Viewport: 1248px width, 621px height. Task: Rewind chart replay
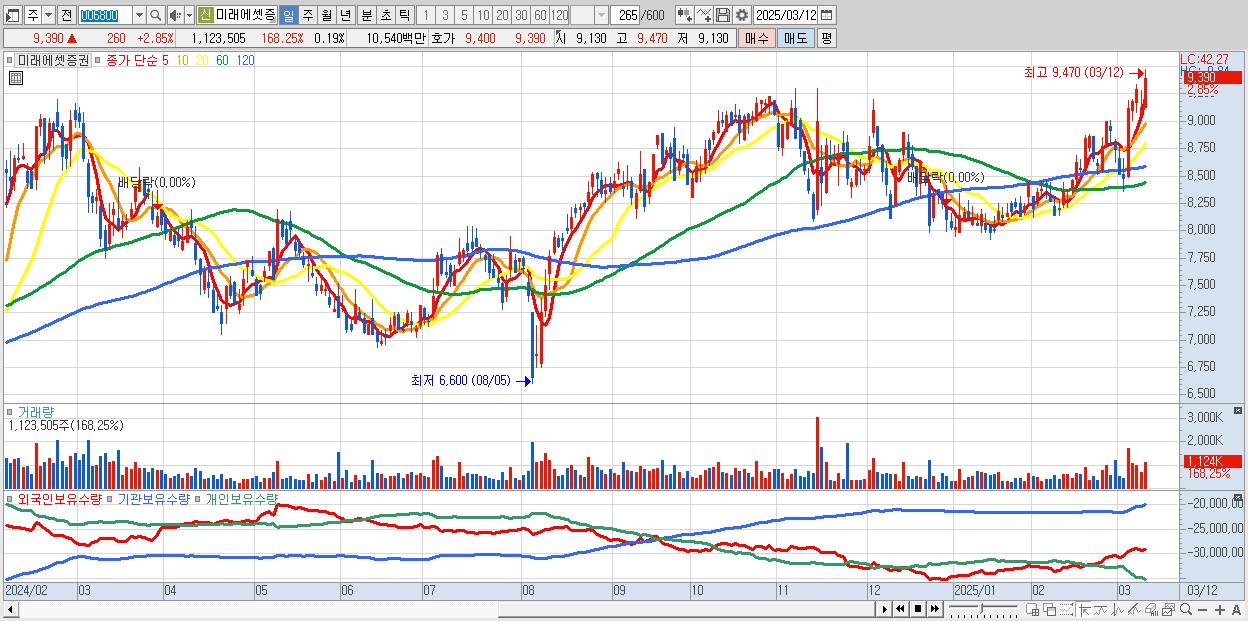[900, 609]
